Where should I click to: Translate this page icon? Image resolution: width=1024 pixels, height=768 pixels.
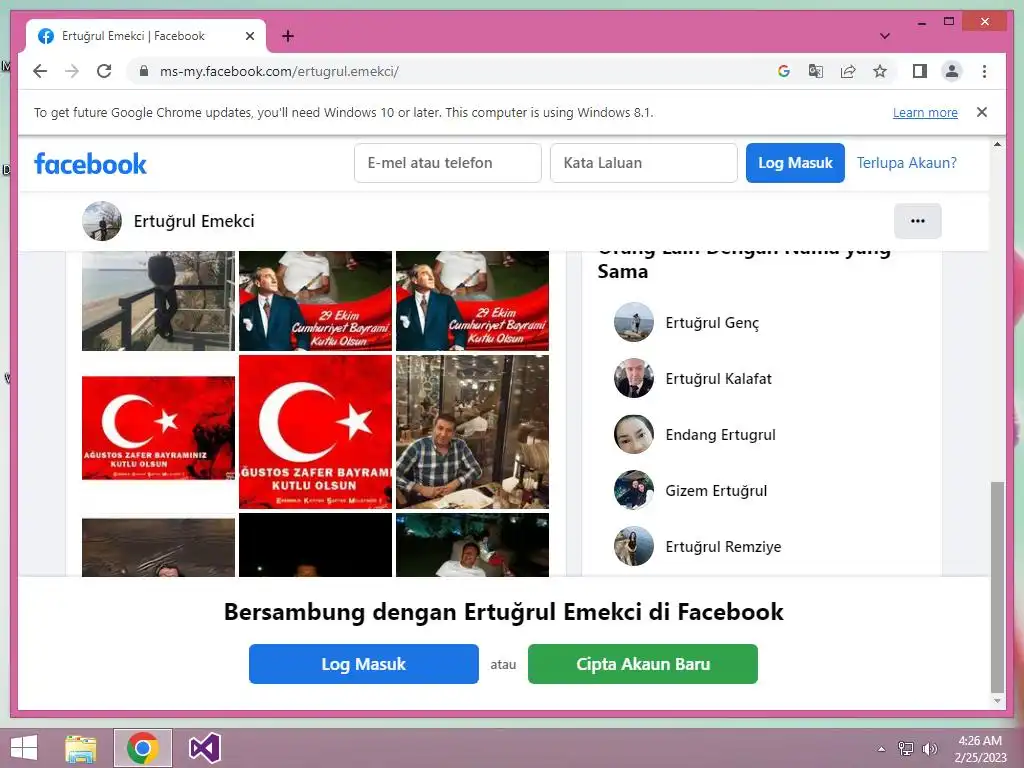816,71
